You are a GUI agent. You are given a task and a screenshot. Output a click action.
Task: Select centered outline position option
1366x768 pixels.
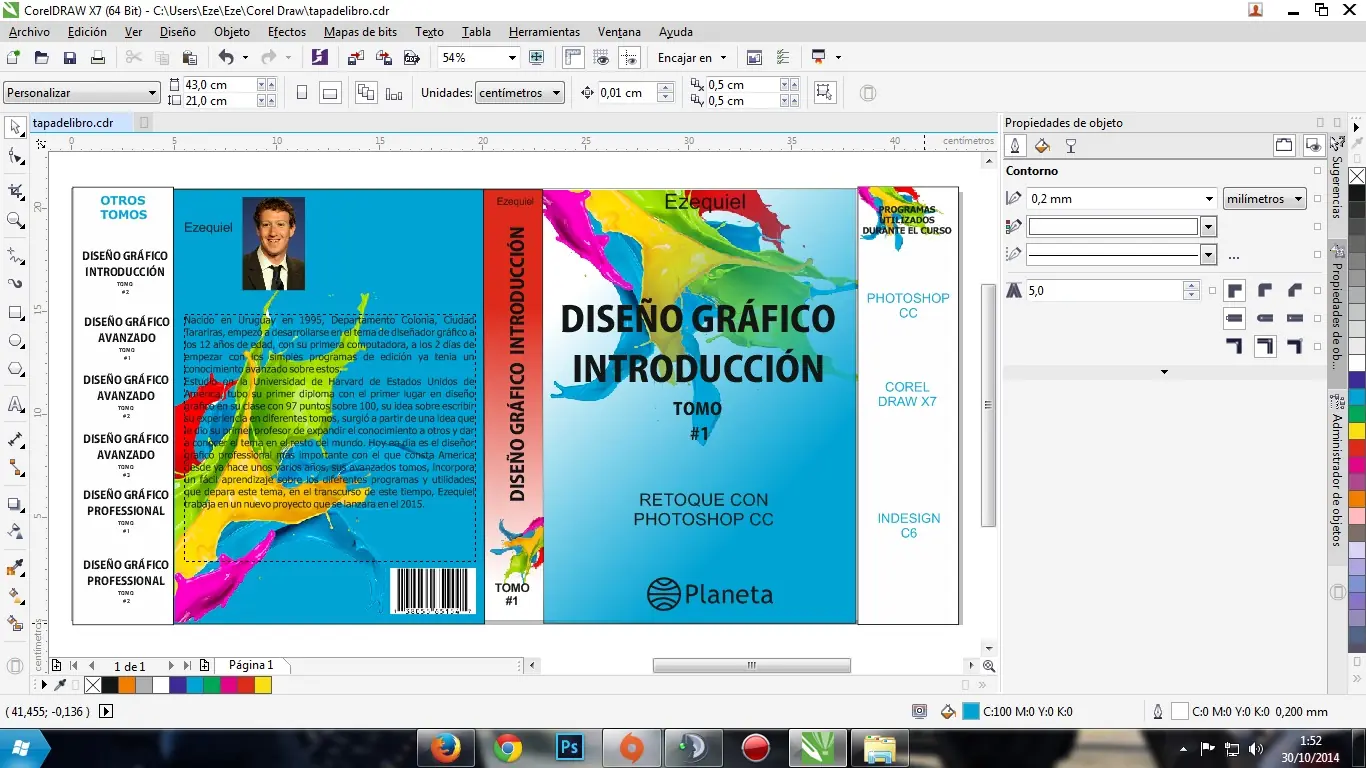tap(1265, 346)
